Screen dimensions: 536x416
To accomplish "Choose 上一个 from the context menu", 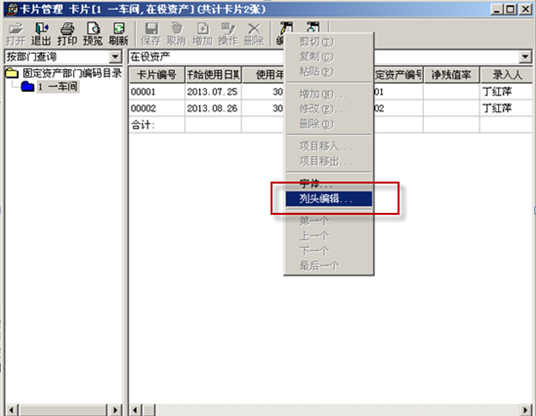I will pos(329,236).
